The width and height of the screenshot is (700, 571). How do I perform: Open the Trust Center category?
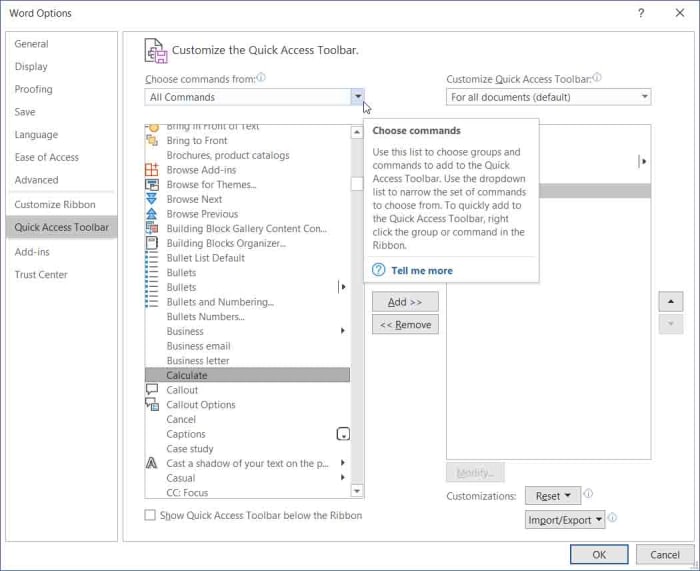pos(41,275)
